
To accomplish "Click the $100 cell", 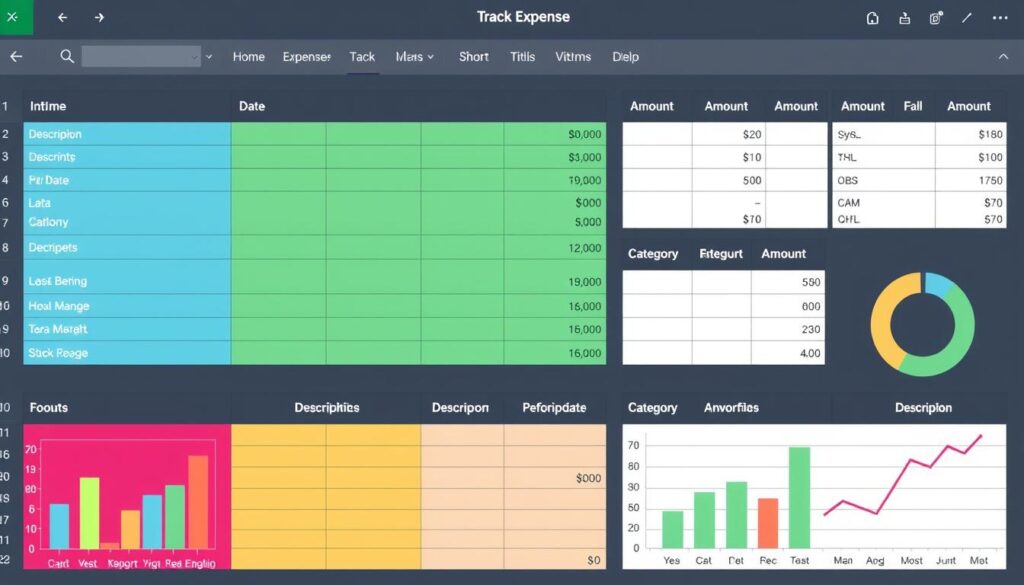I will click(x=970, y=157).
